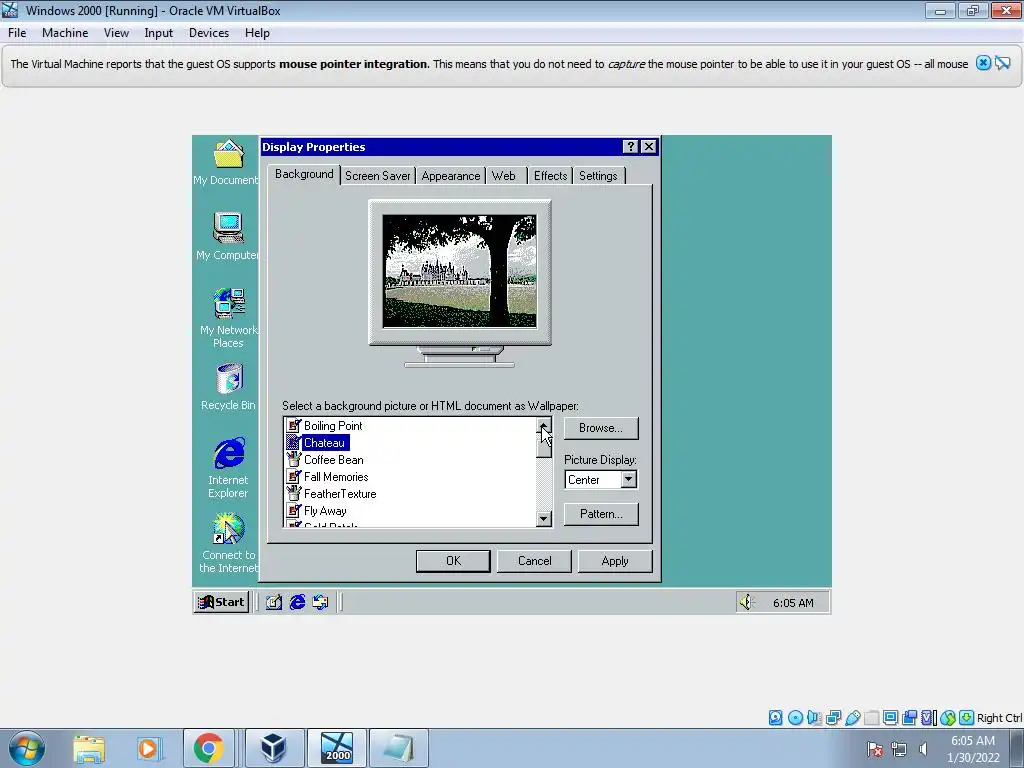Viewport: 1024px width, 768px height.
Task: Click VirtualBox display indicator icon
Action: click(x=890, y=718)
